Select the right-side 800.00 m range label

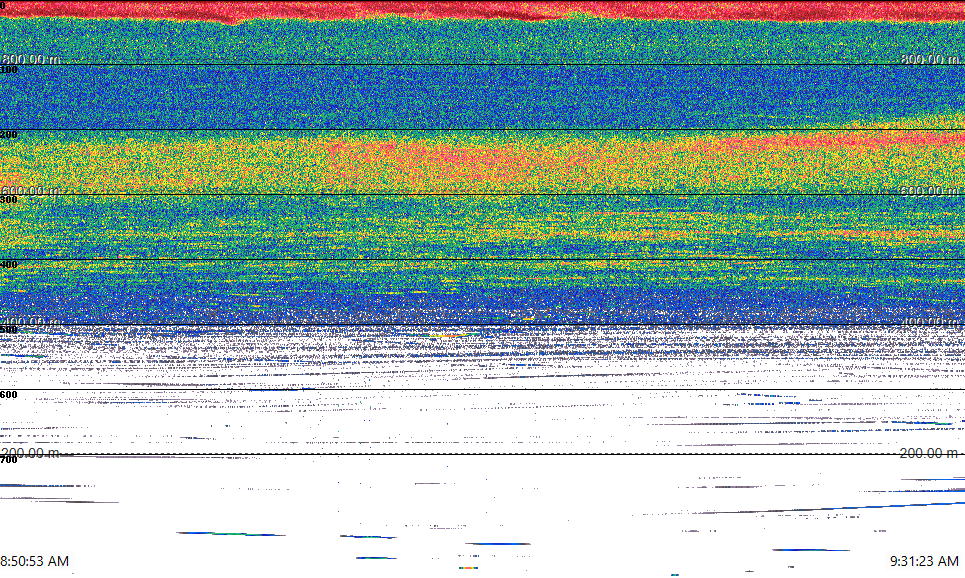tap(929, 59)
